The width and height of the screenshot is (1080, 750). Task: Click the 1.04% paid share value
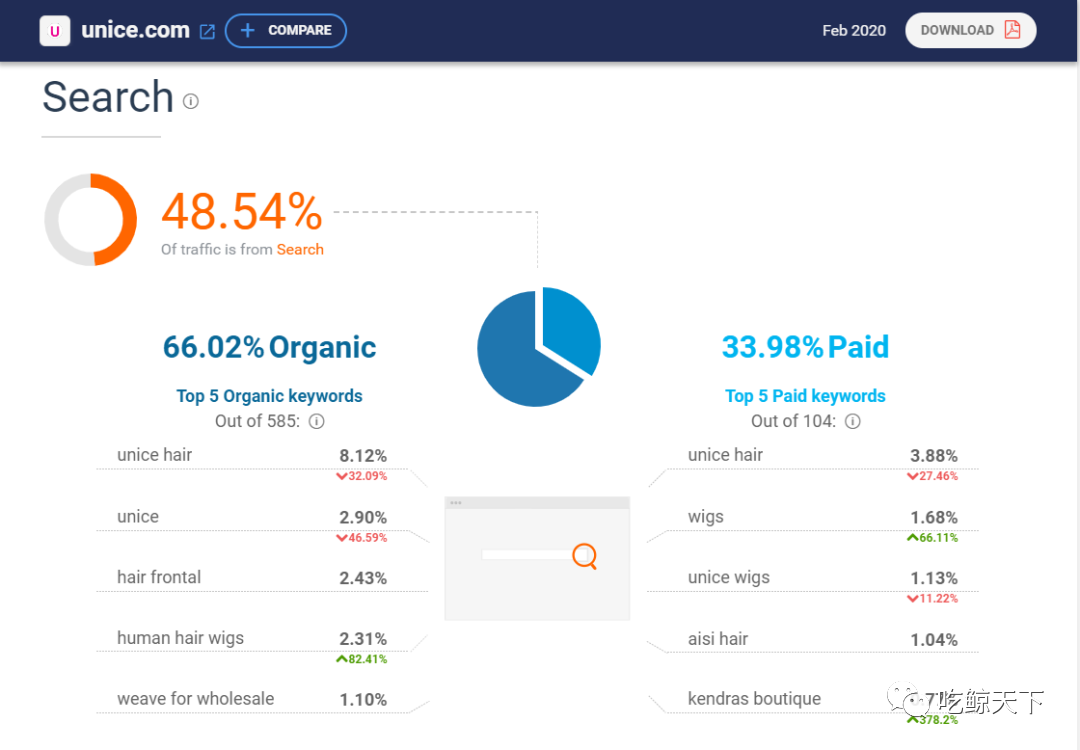click(934, 640)
